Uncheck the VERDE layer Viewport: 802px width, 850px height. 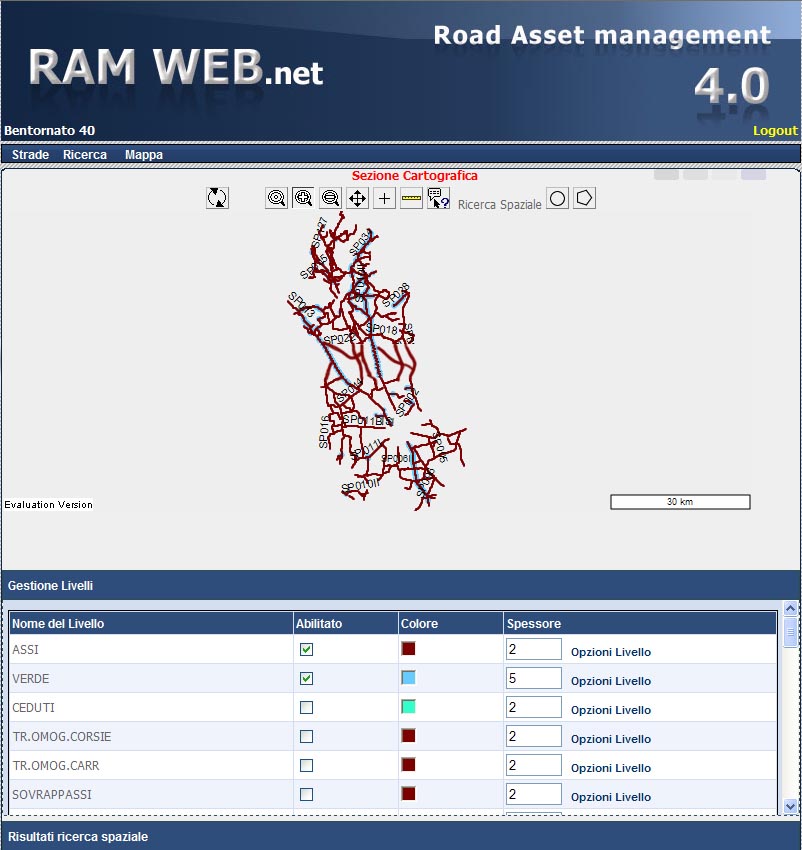coord(307,678)
